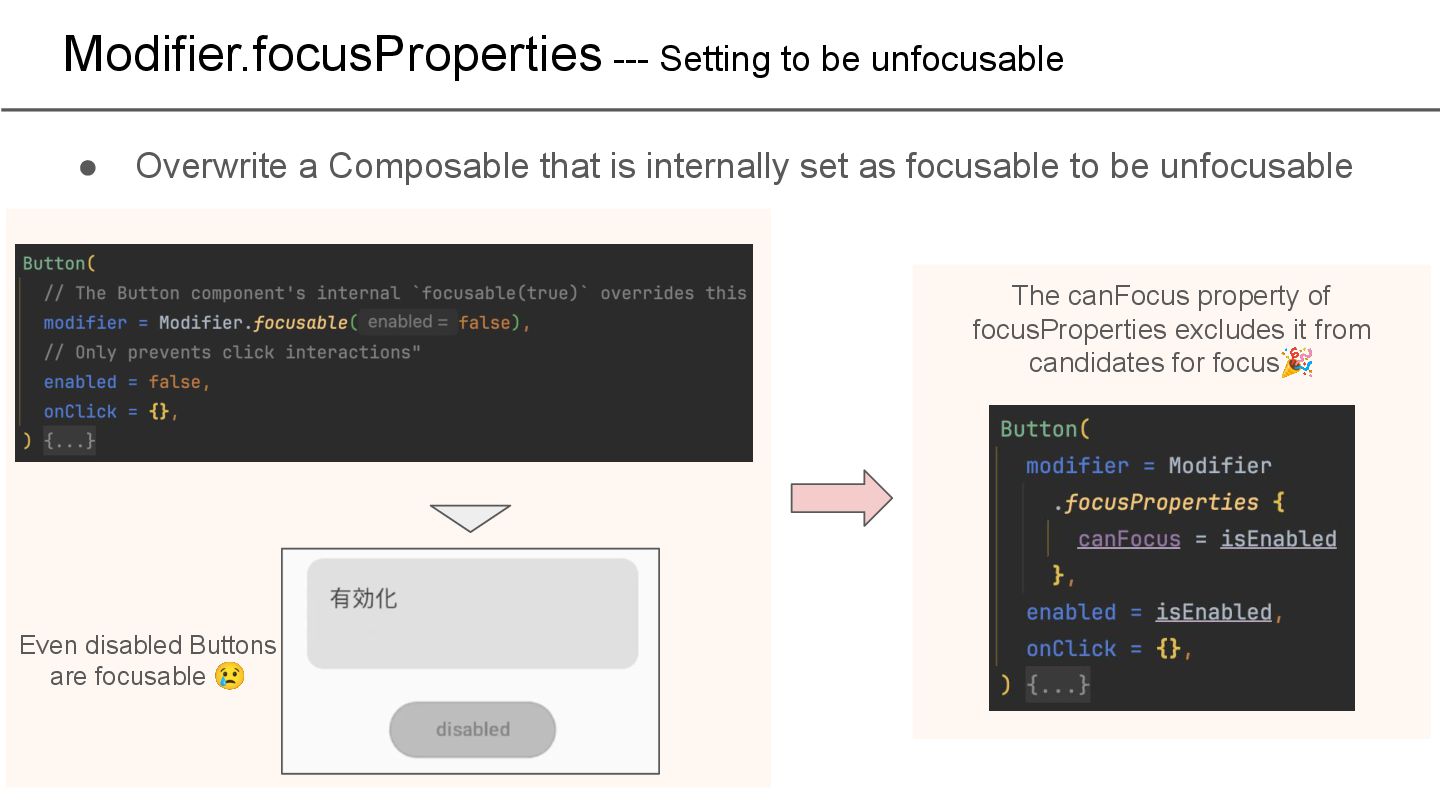The height and width of the screenshot is (810, 1440).
Task: Click the pink right-pointing arrow
Action: pyautogui.click(x=841, y=498)
